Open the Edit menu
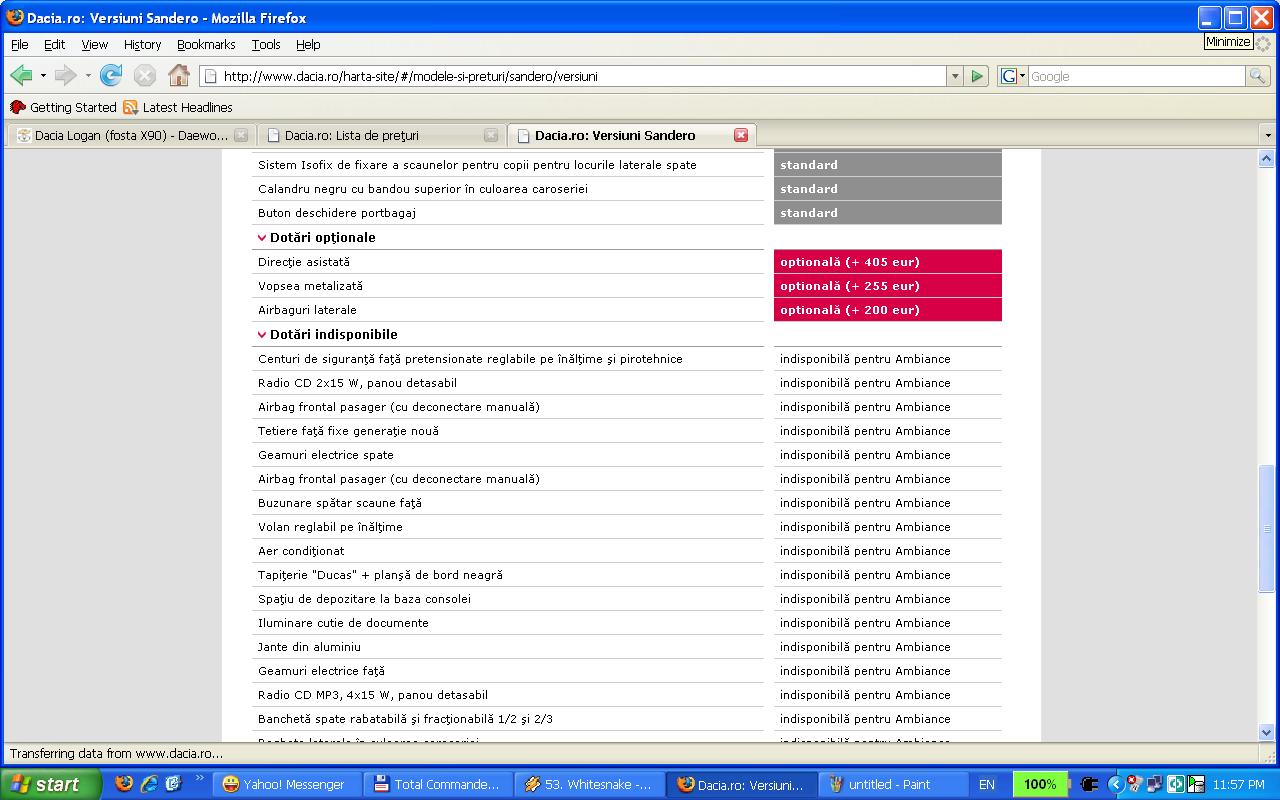 54,44
